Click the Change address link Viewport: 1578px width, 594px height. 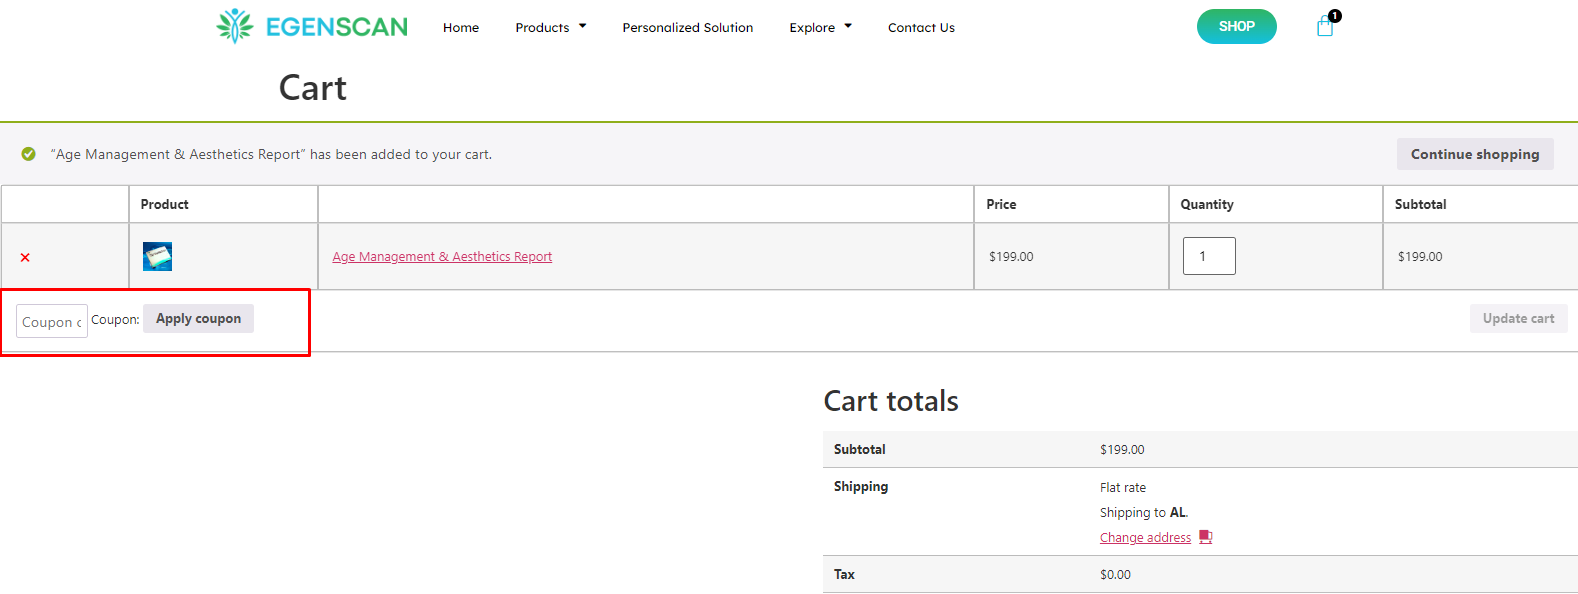tap(1145, 537)
